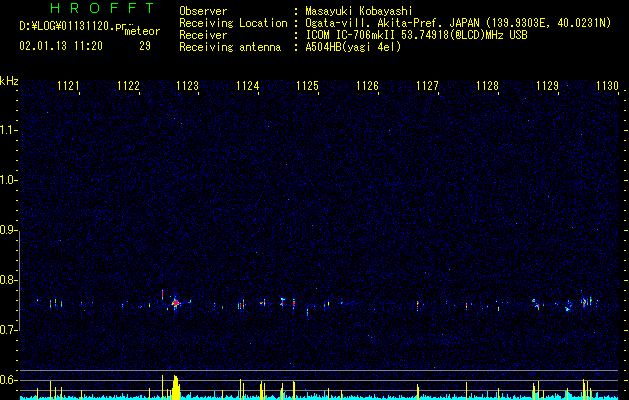629x400 pixels.
Task: Click the 1121 time axis marker
Action: (x=68, y=86)
